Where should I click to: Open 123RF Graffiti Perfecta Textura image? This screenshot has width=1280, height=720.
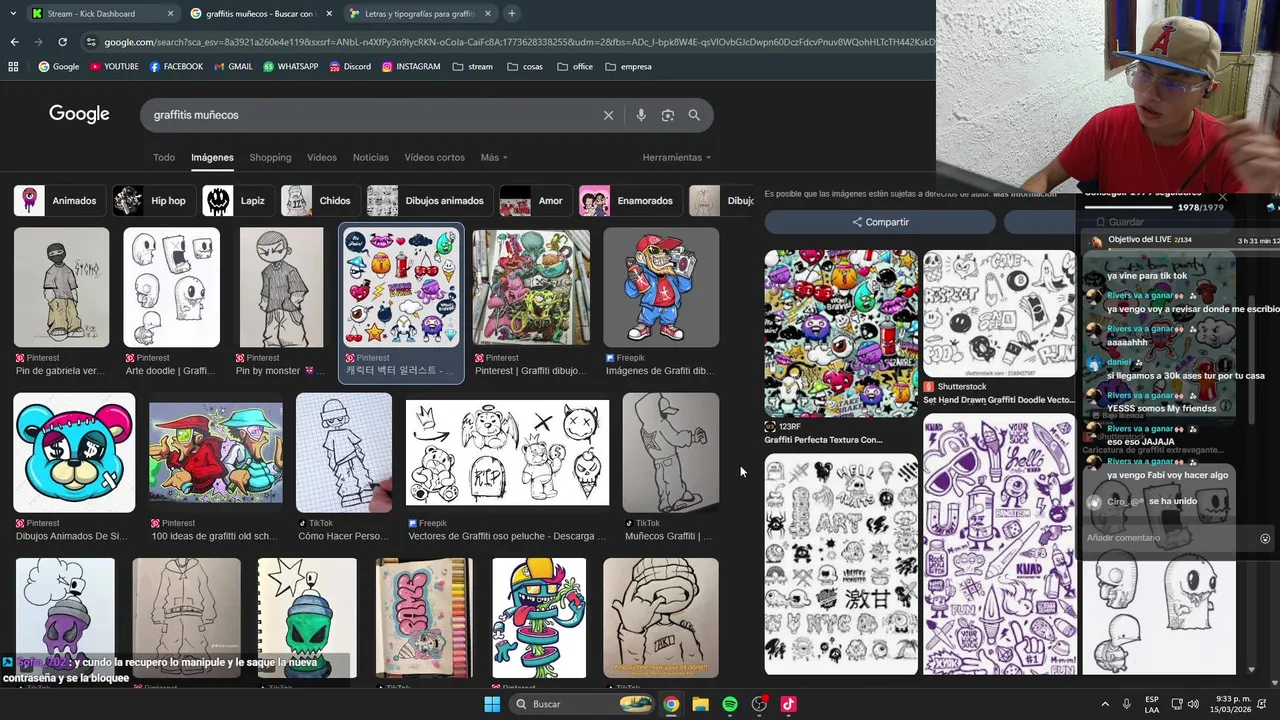point(841,333)
